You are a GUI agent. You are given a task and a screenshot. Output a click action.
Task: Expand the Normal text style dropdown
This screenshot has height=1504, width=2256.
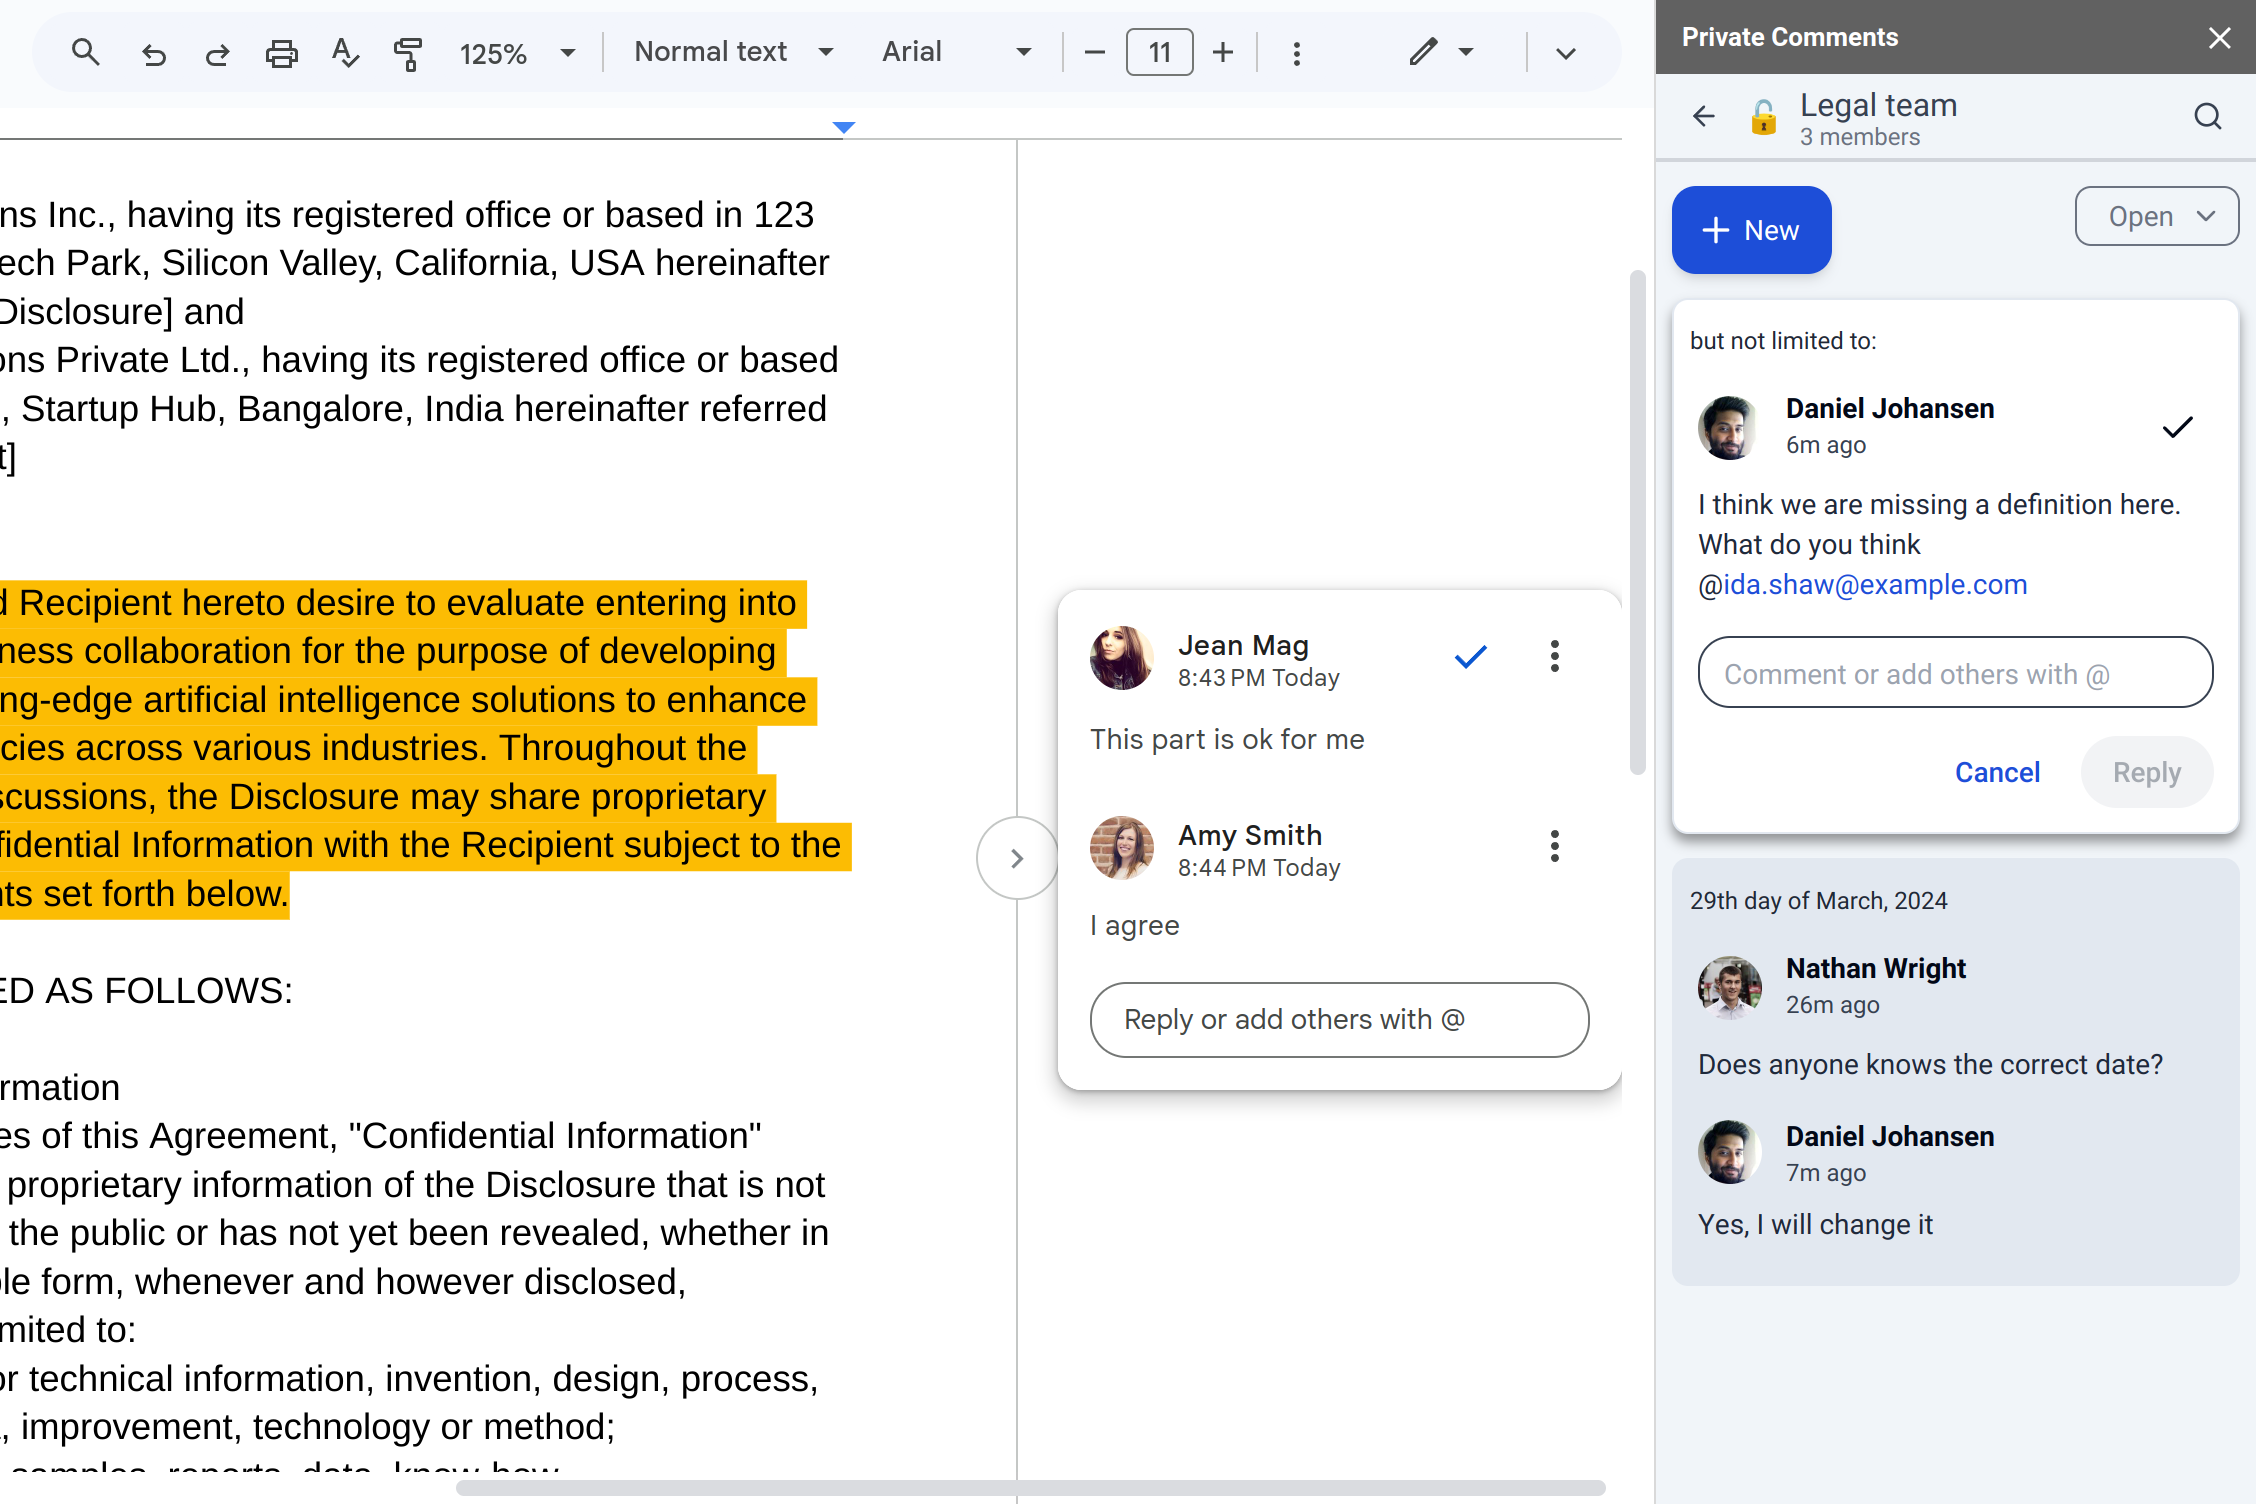(734, 52)
